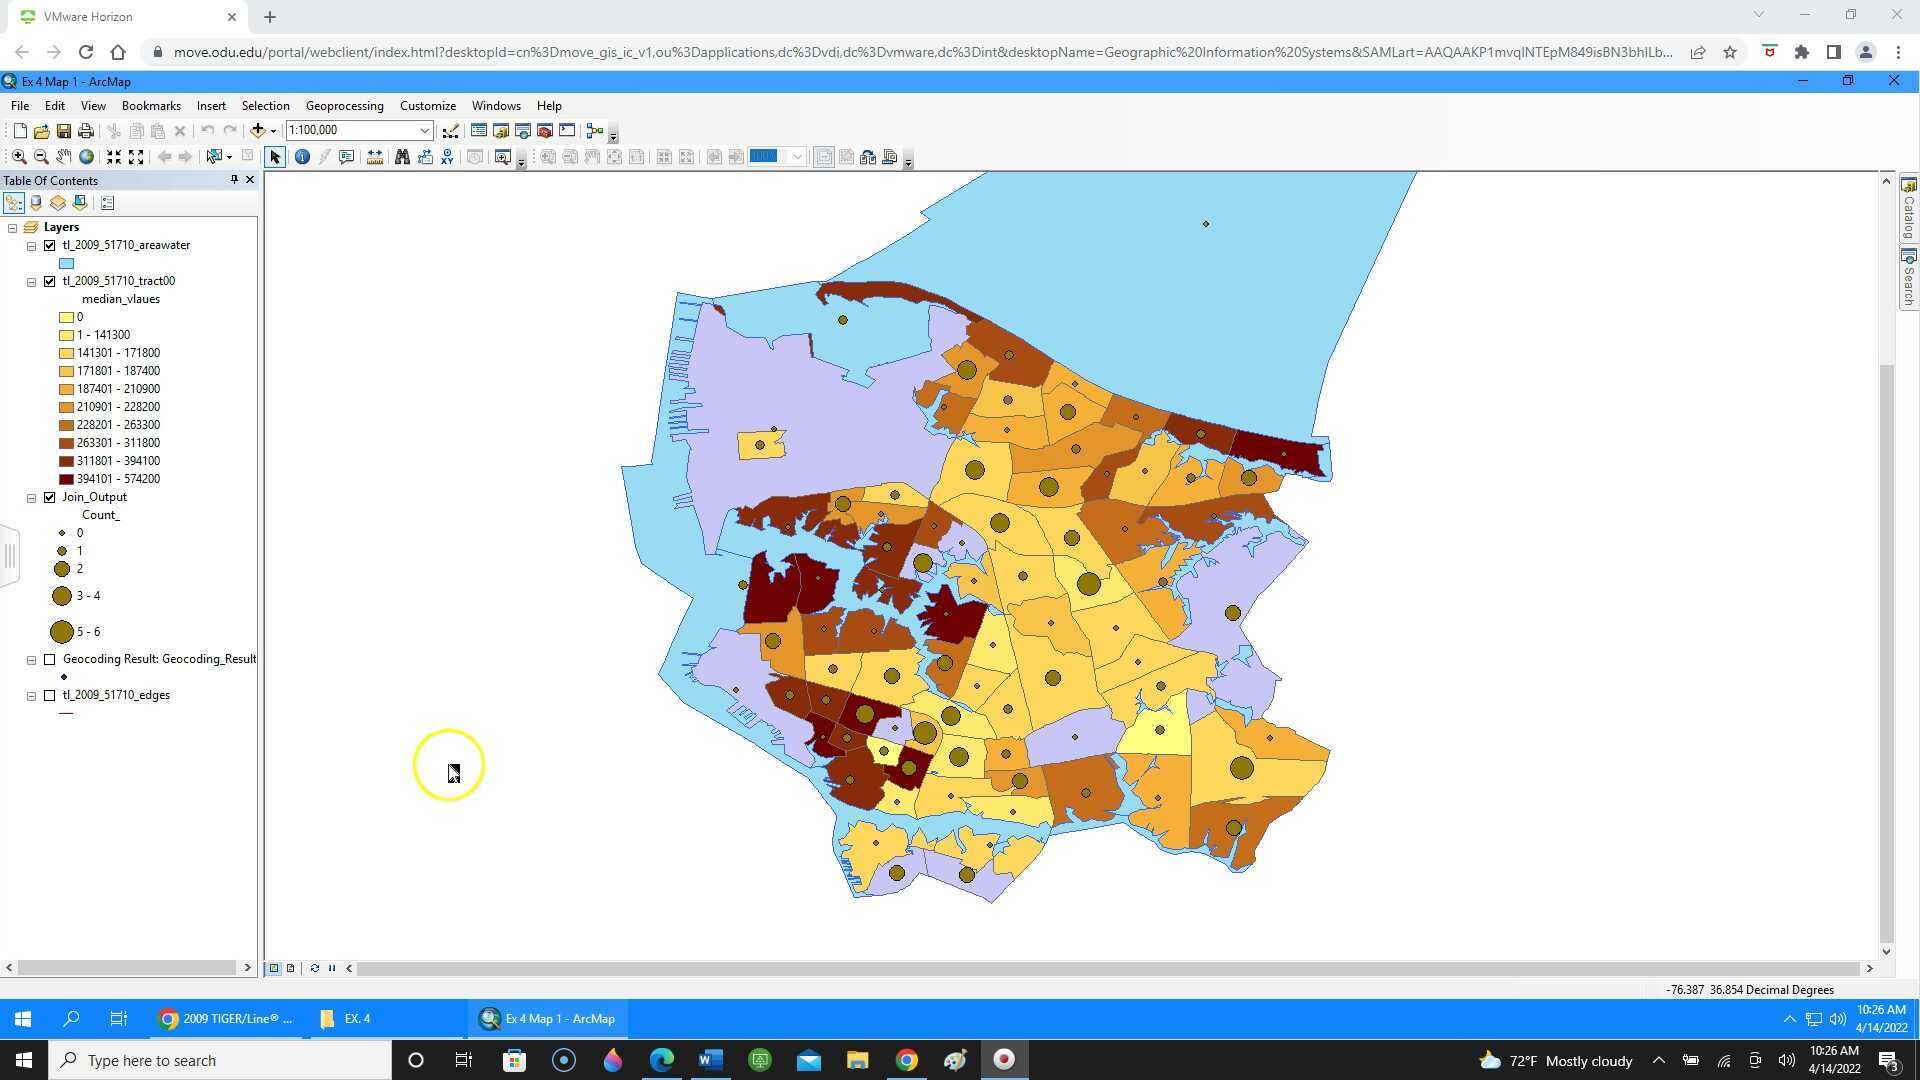Collapse the Join_Output layer legend
Screen dimensions: 1920x1080
tap(32, 498)
